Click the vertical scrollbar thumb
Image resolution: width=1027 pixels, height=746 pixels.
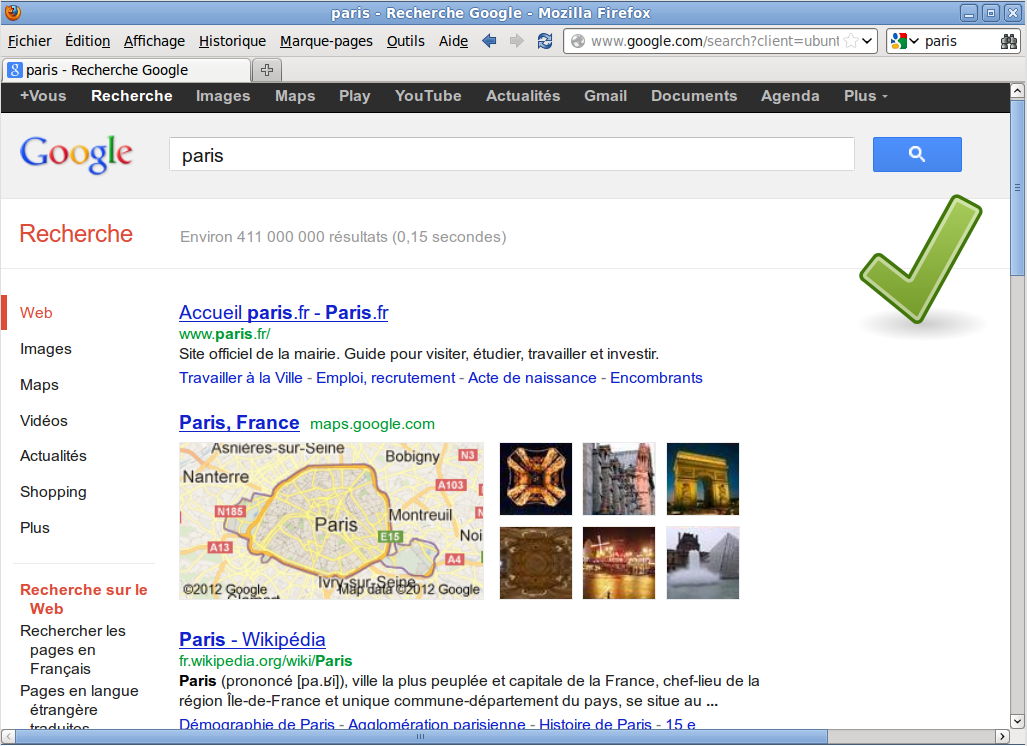[1018, 186]
